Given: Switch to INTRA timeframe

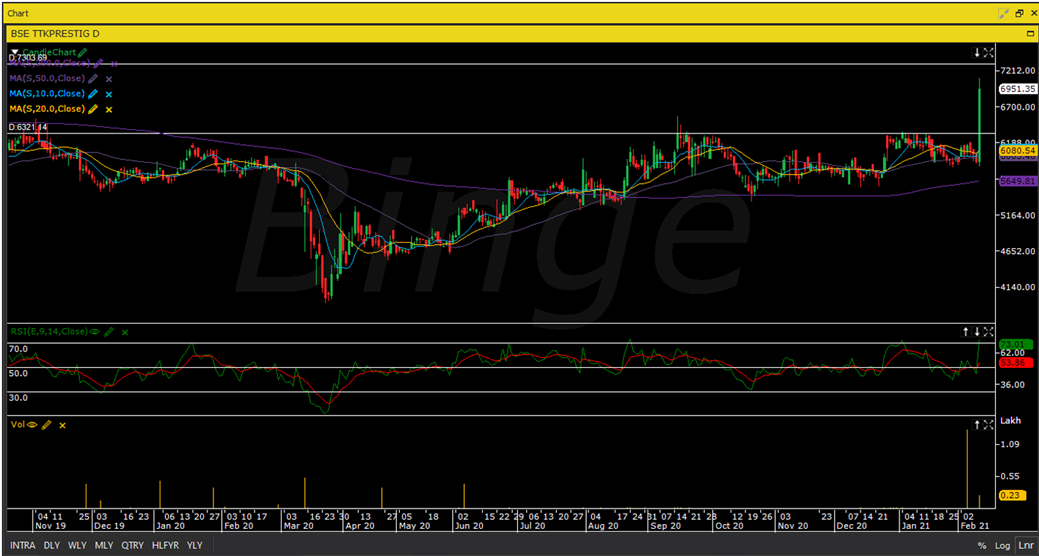Looking at the screenshot, I should pyautogui.click(x=23, y=545).
